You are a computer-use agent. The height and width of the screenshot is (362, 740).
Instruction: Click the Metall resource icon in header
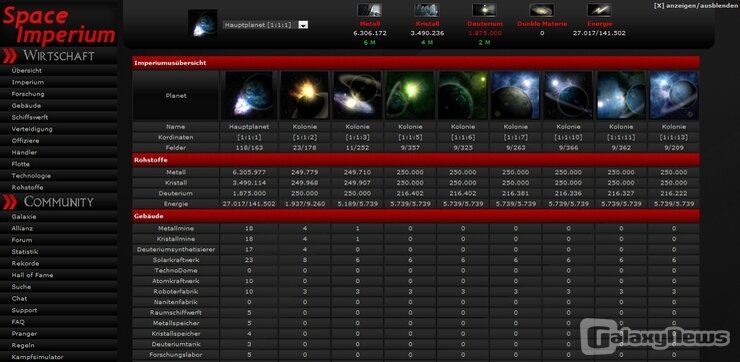(370, 10)
